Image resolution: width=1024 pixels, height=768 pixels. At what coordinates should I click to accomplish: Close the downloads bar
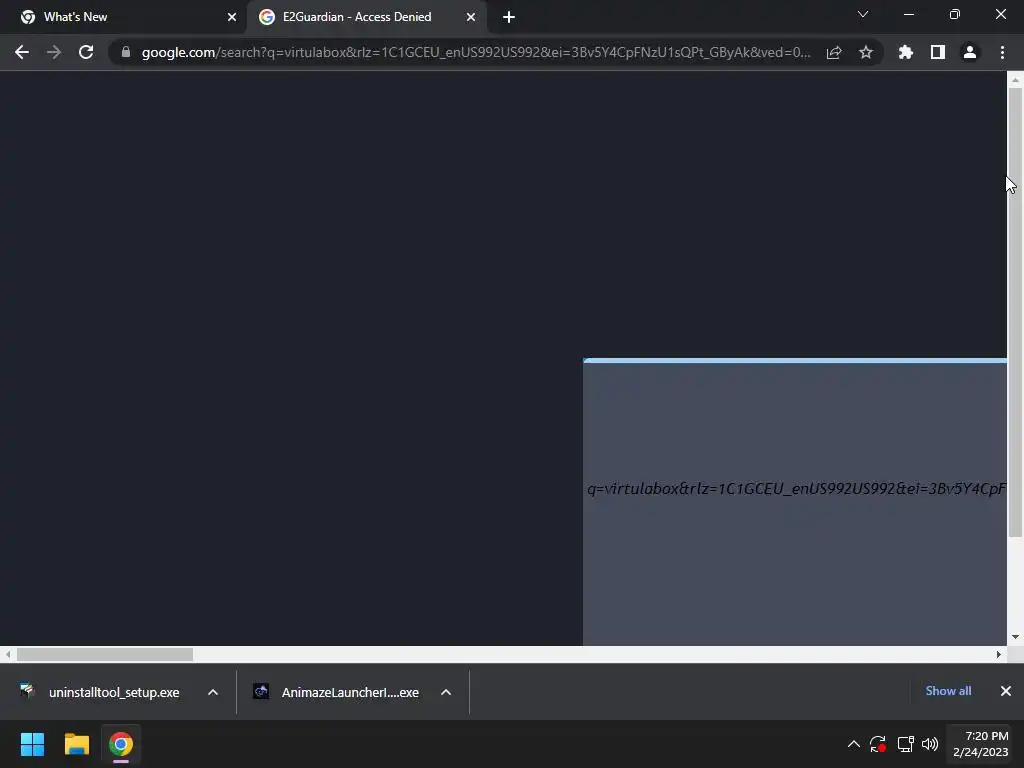[x=1006, y=691]
